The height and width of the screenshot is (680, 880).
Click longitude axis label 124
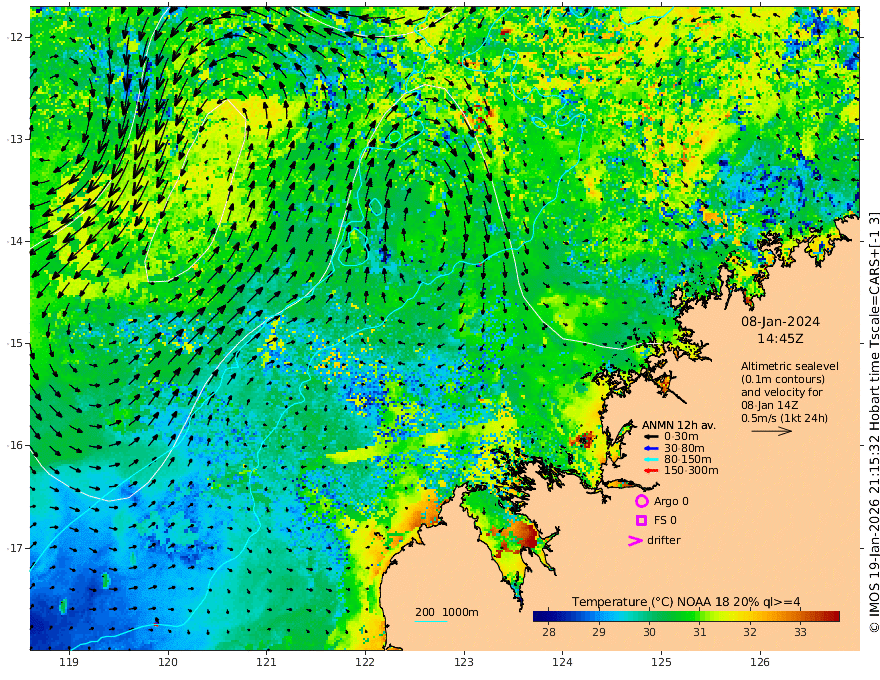click(562, 663)
